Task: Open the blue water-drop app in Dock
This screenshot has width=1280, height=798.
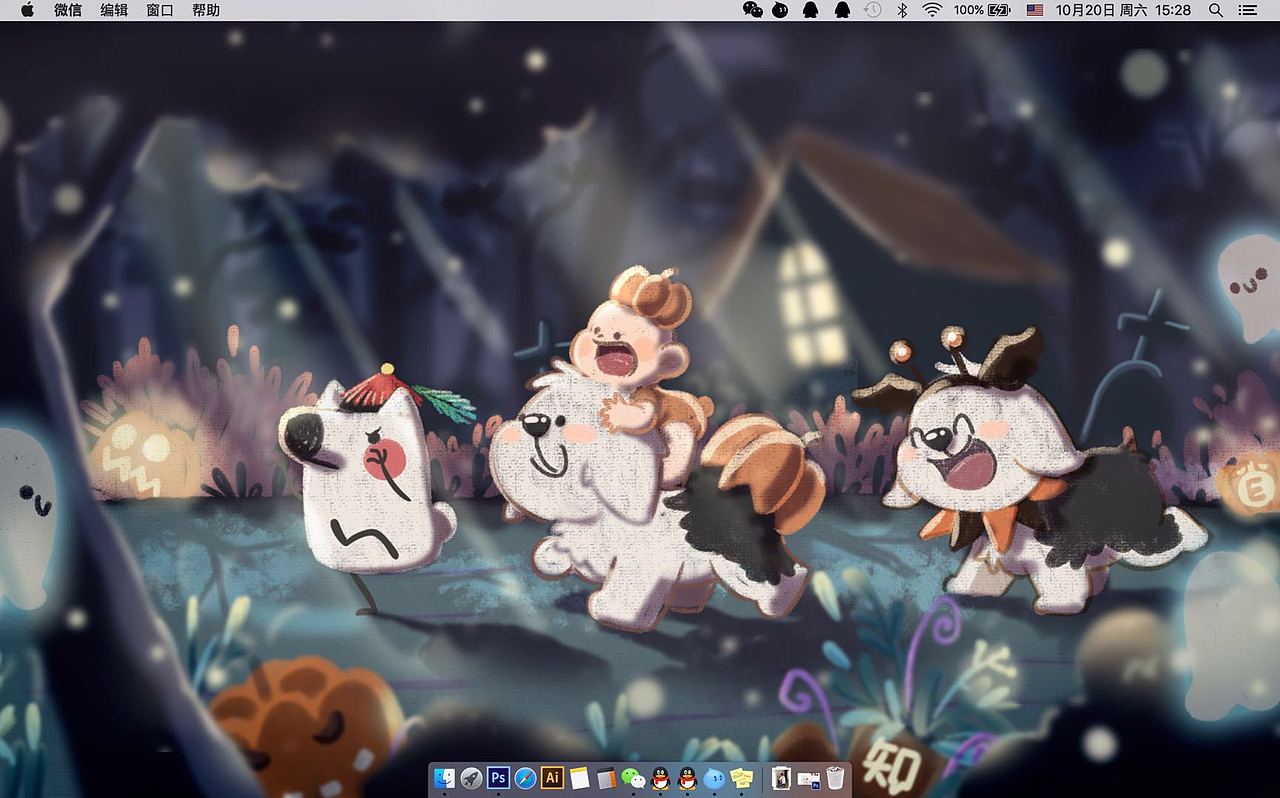Action: coord(714,778)
